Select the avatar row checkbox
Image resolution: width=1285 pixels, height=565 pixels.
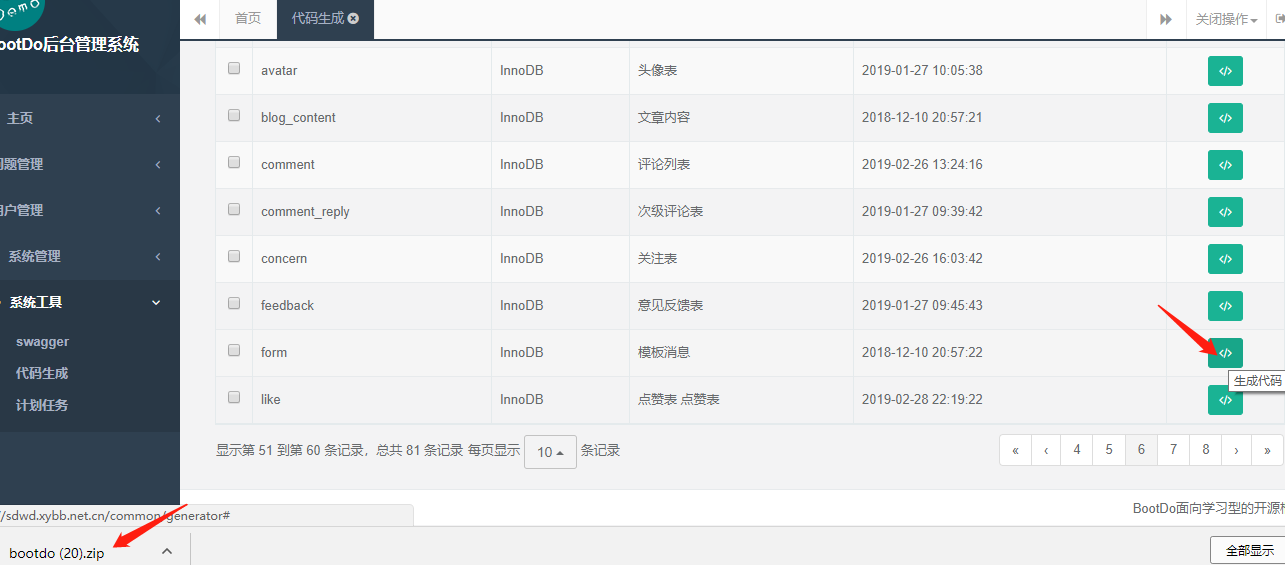tap(234, 69)
